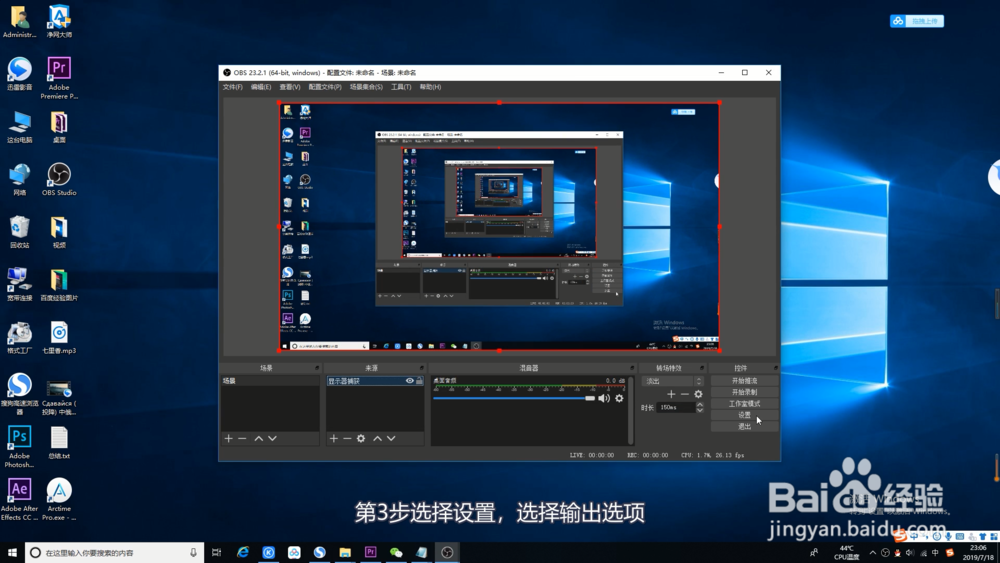
Task: Pop out the Controls dock panel
Action: 776,368
